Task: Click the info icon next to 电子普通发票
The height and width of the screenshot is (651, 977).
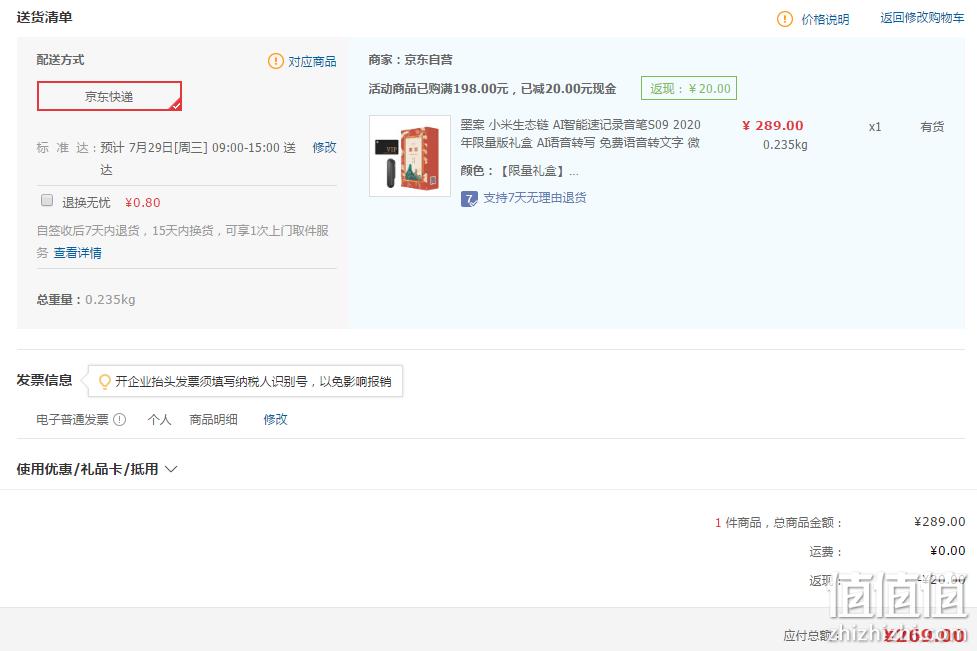Action: tap(120, 419)
